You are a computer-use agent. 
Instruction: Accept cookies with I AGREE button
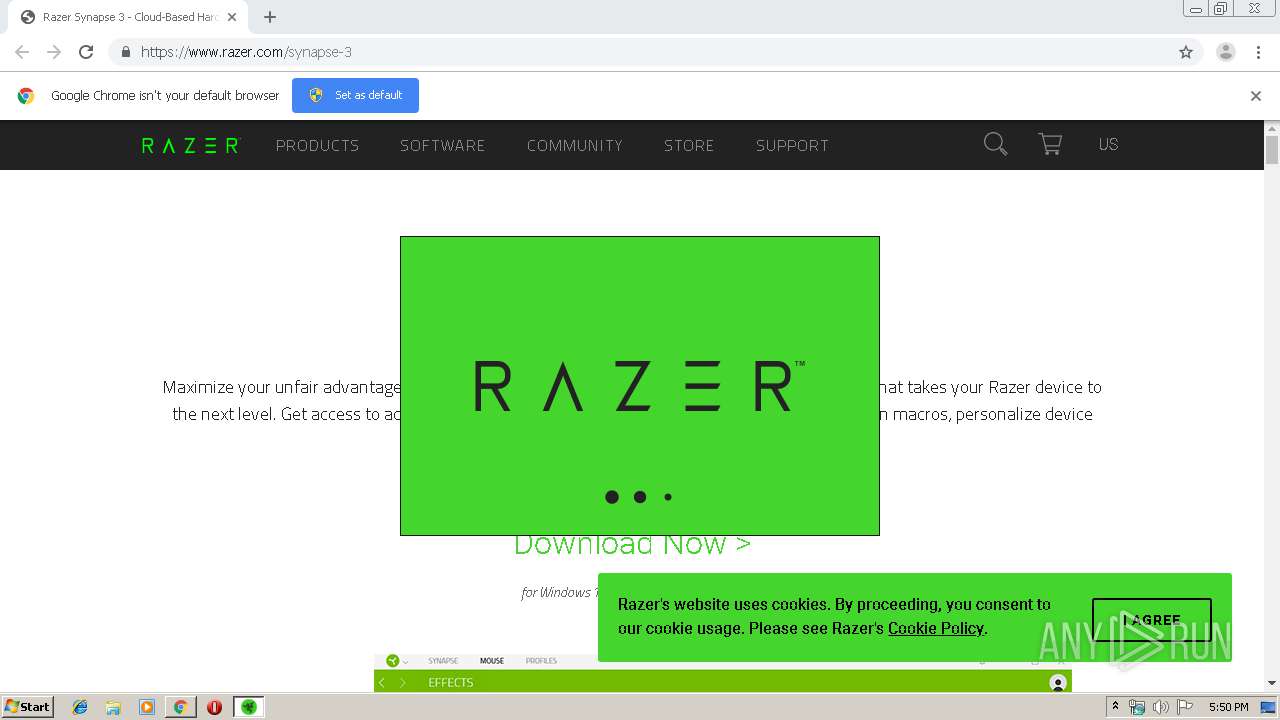[1152, 620]
